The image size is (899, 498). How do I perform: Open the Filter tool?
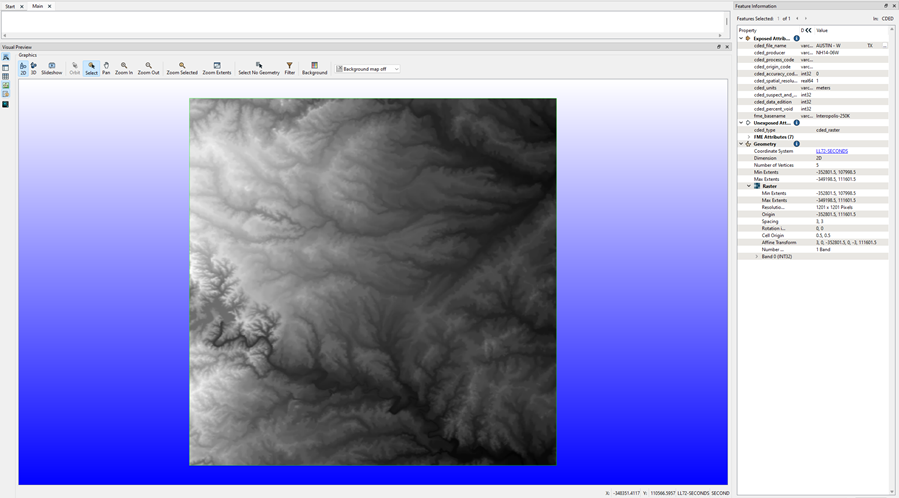289,68
